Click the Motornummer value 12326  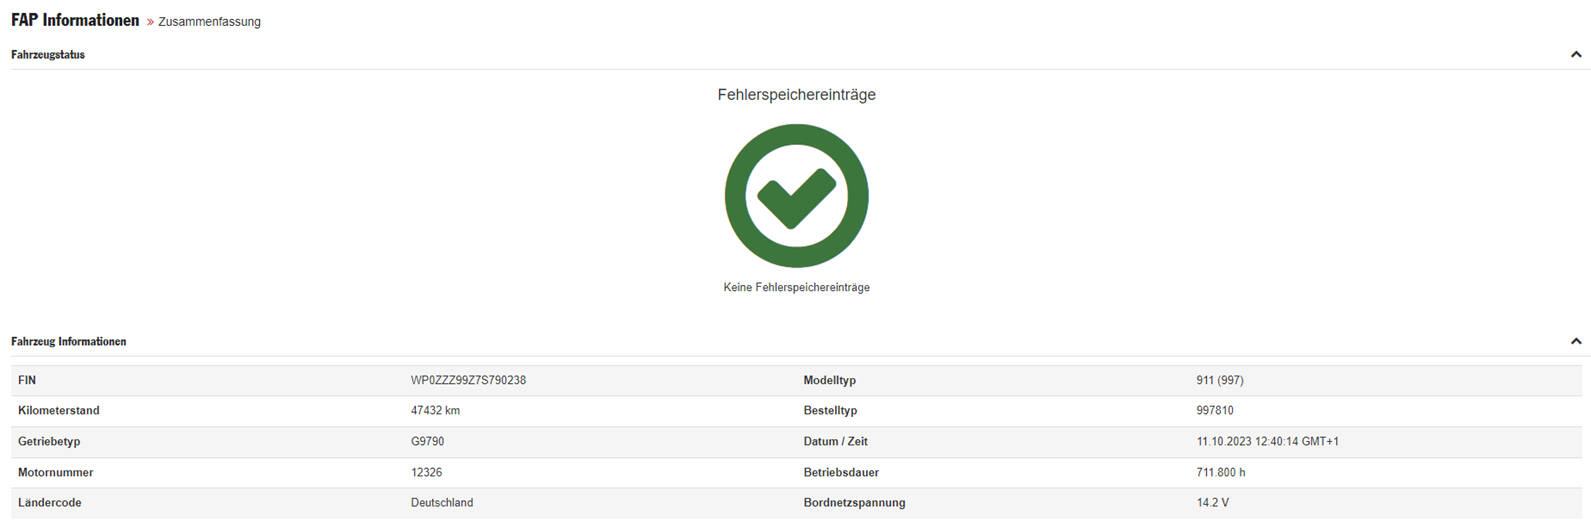coord(426,473)
